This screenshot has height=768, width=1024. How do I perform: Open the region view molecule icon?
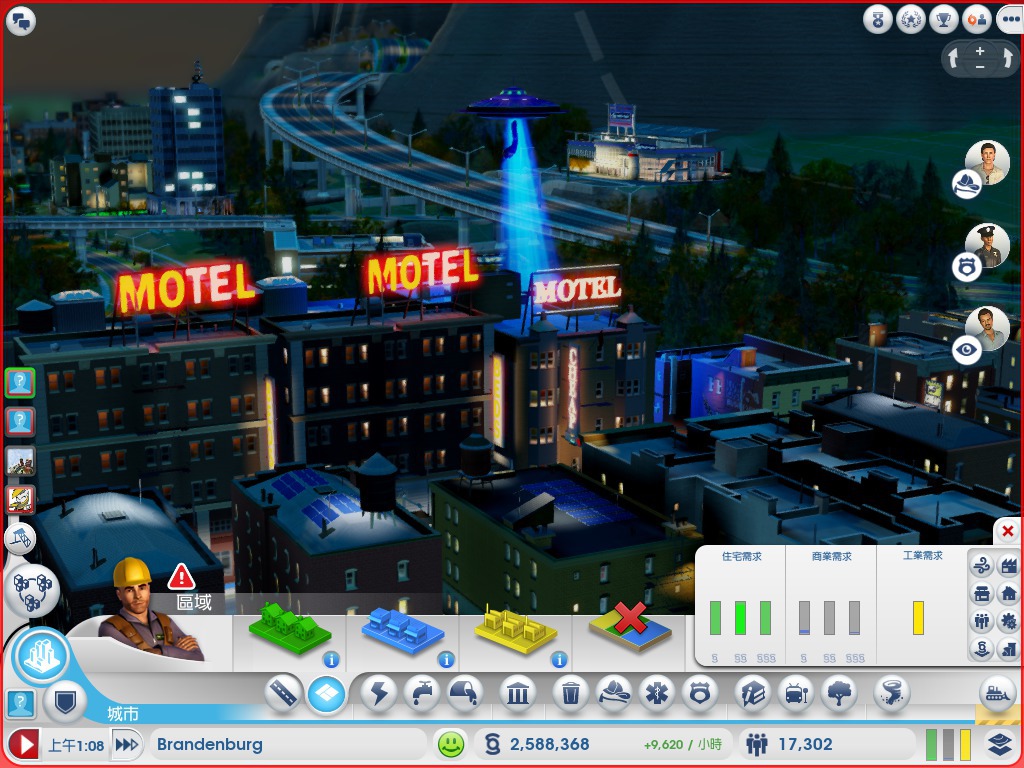coord(32,590)
